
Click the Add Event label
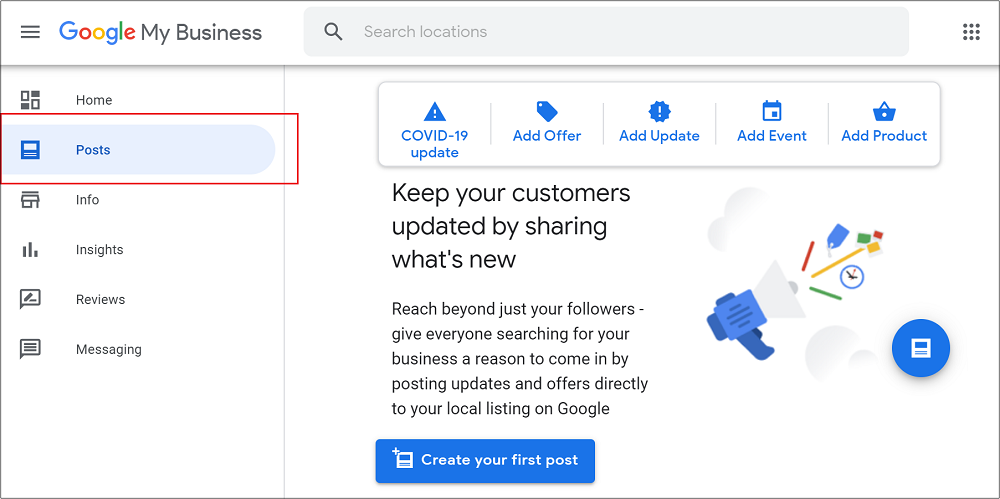coord(772,136)
